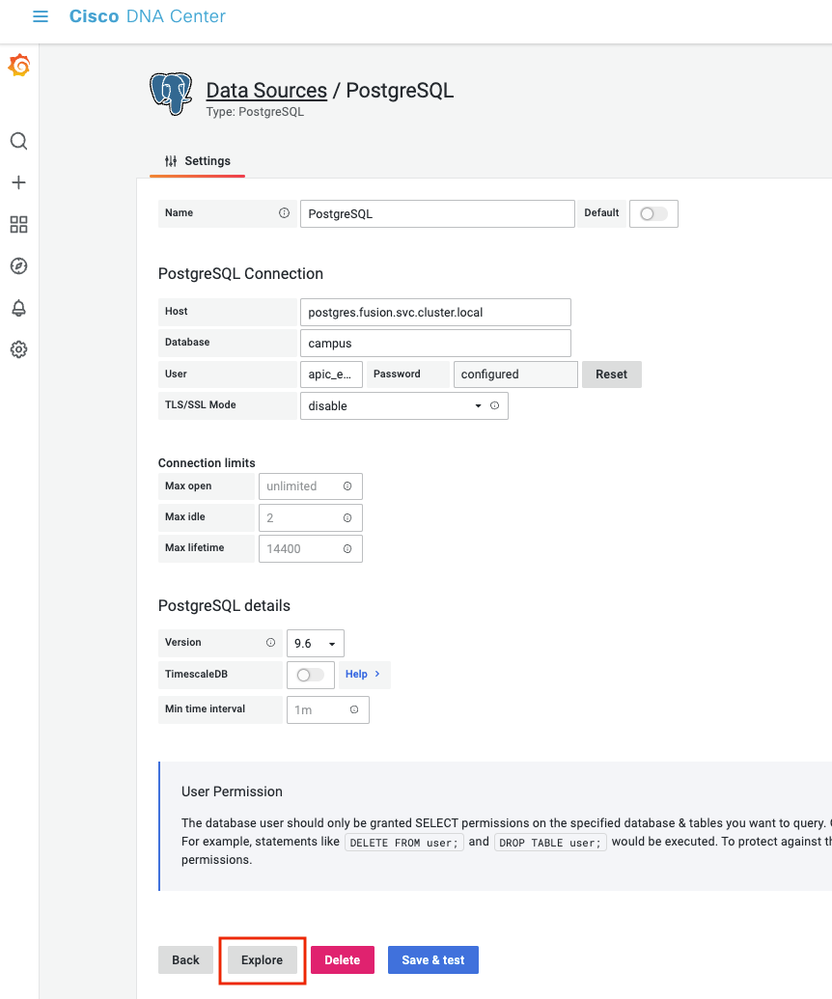Click the info icon in TLS/SSL Mode
Screen dimensions: 832x999
click(494, 406)
